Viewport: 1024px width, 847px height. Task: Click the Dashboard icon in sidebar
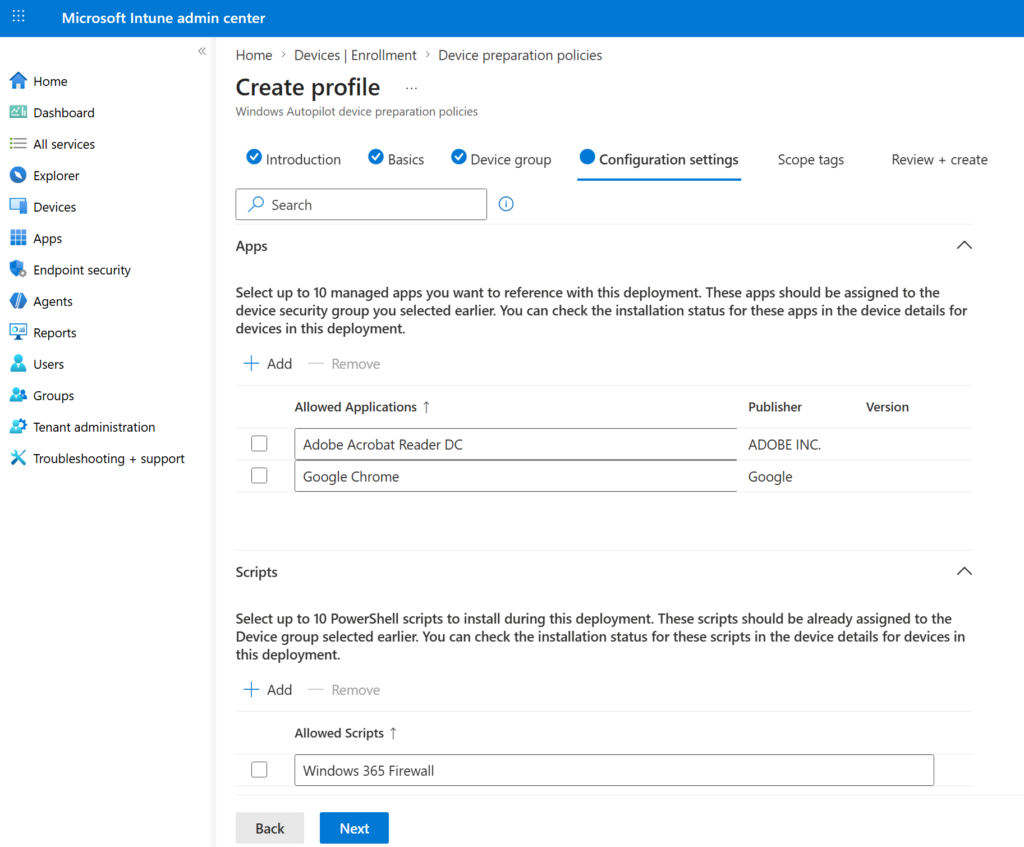coord(18,113)
